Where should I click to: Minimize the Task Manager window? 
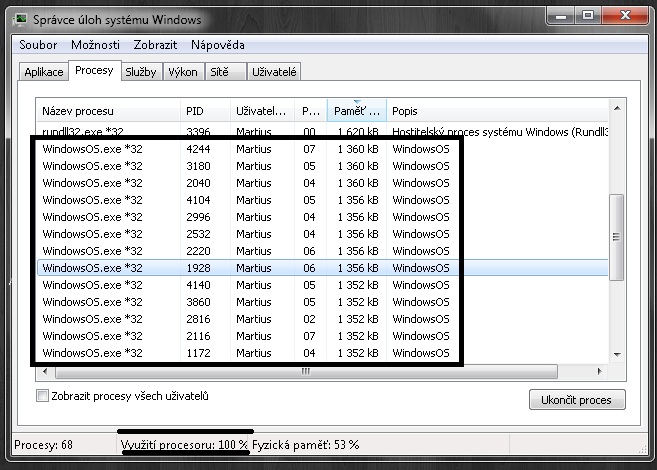(x=561, y=16)
